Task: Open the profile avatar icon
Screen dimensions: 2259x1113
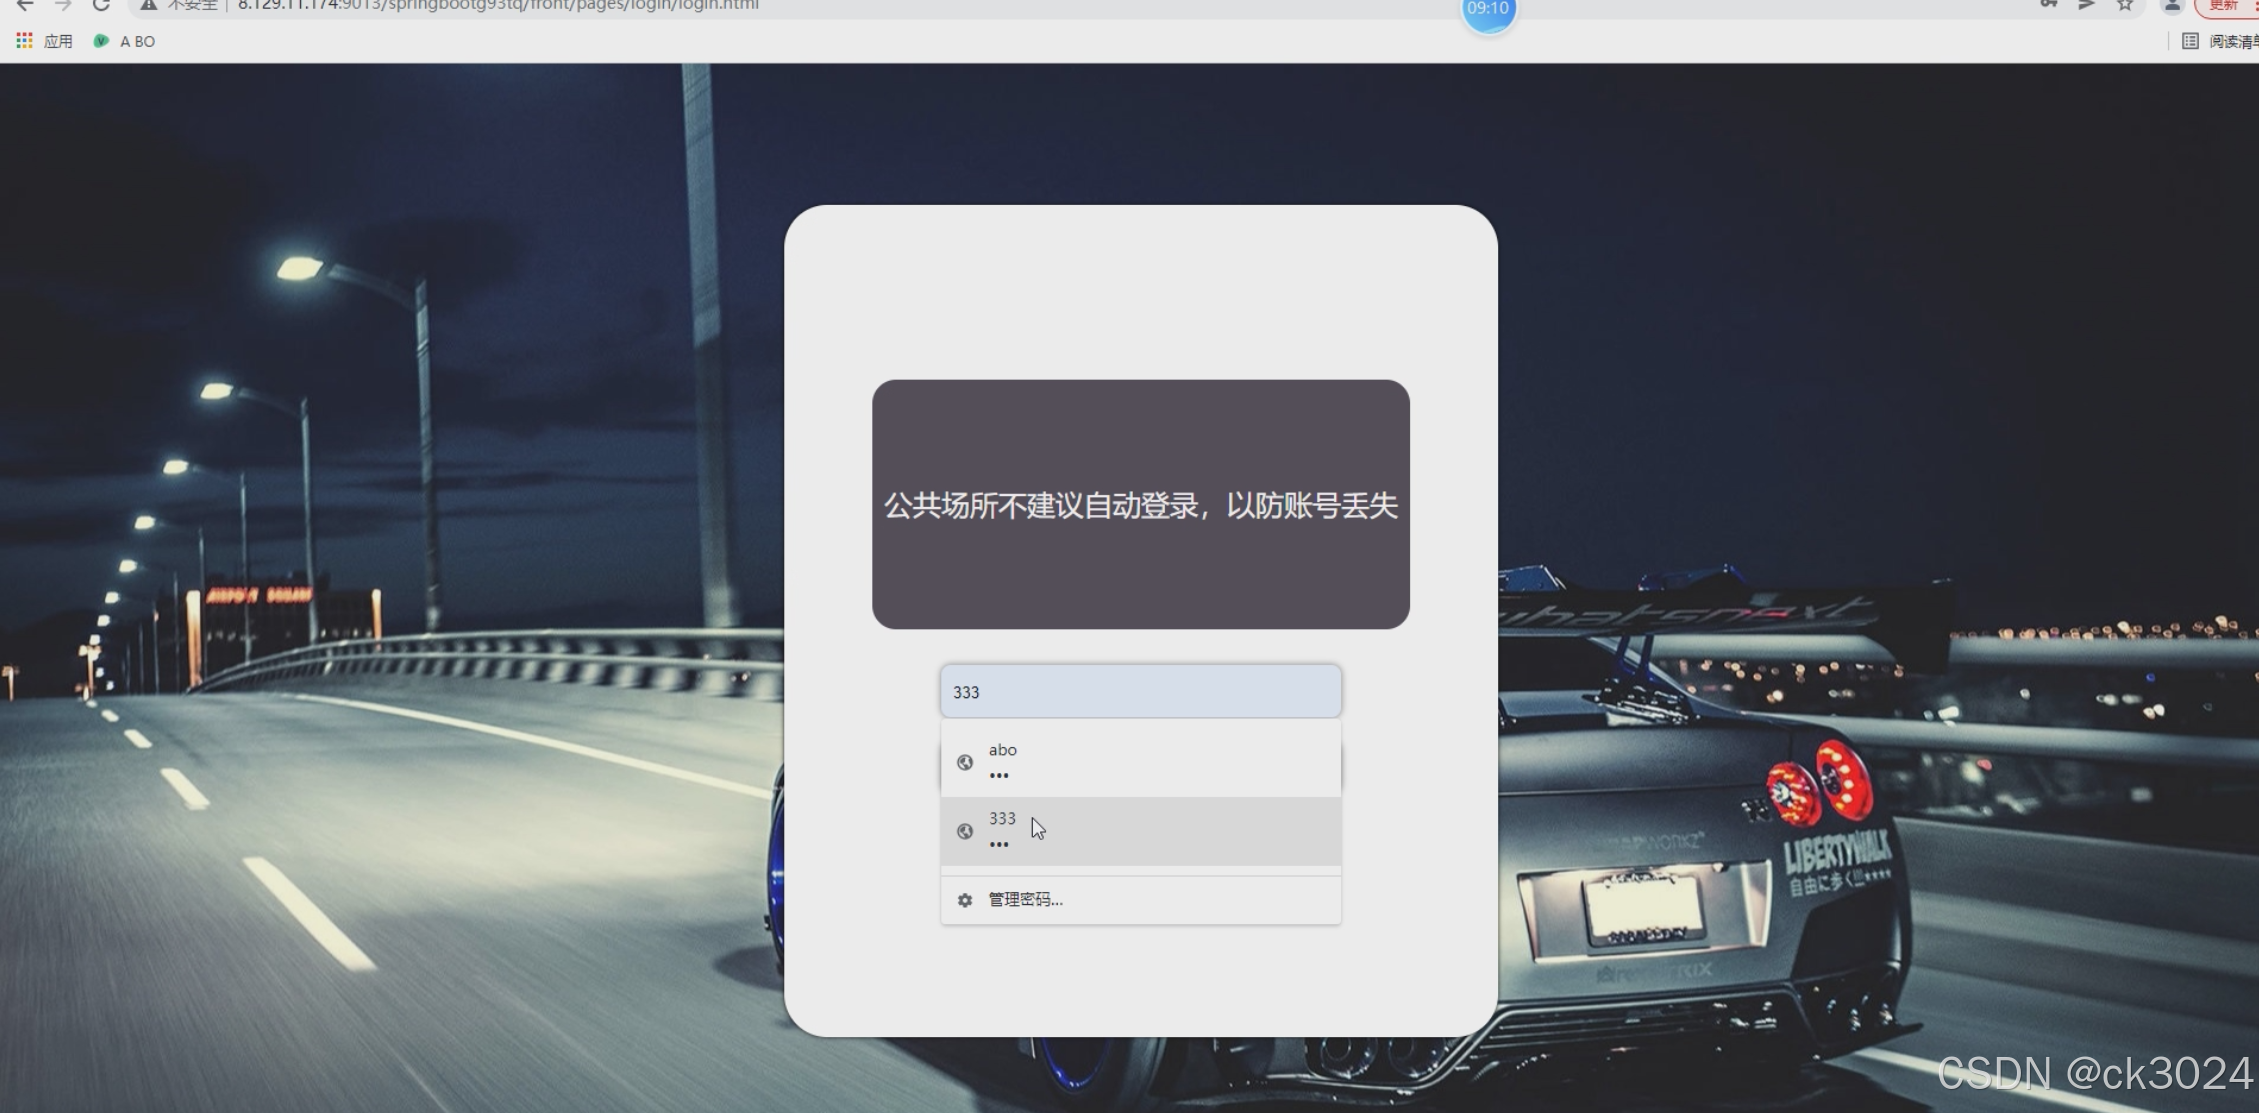Action: pos(2171,6)
